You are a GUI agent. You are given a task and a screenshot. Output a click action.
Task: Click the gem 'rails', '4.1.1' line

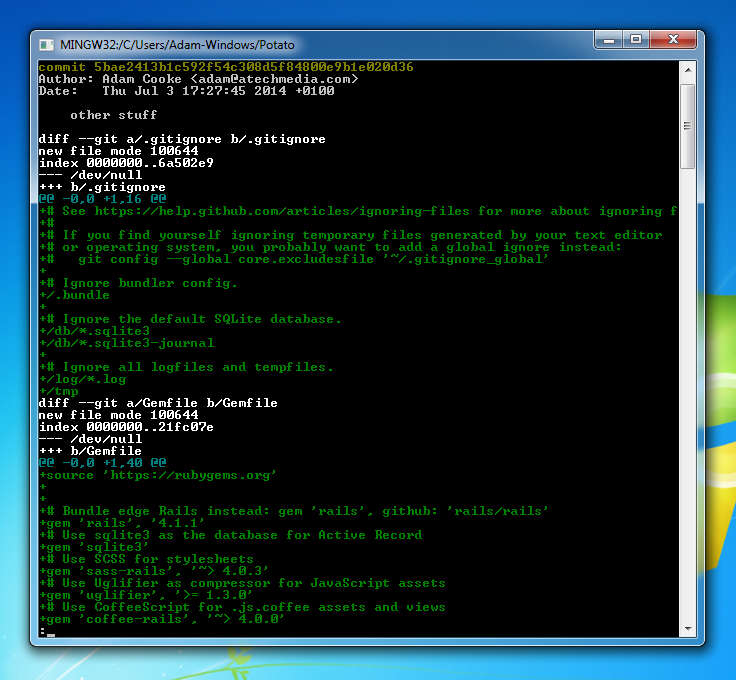coord(122,523)
